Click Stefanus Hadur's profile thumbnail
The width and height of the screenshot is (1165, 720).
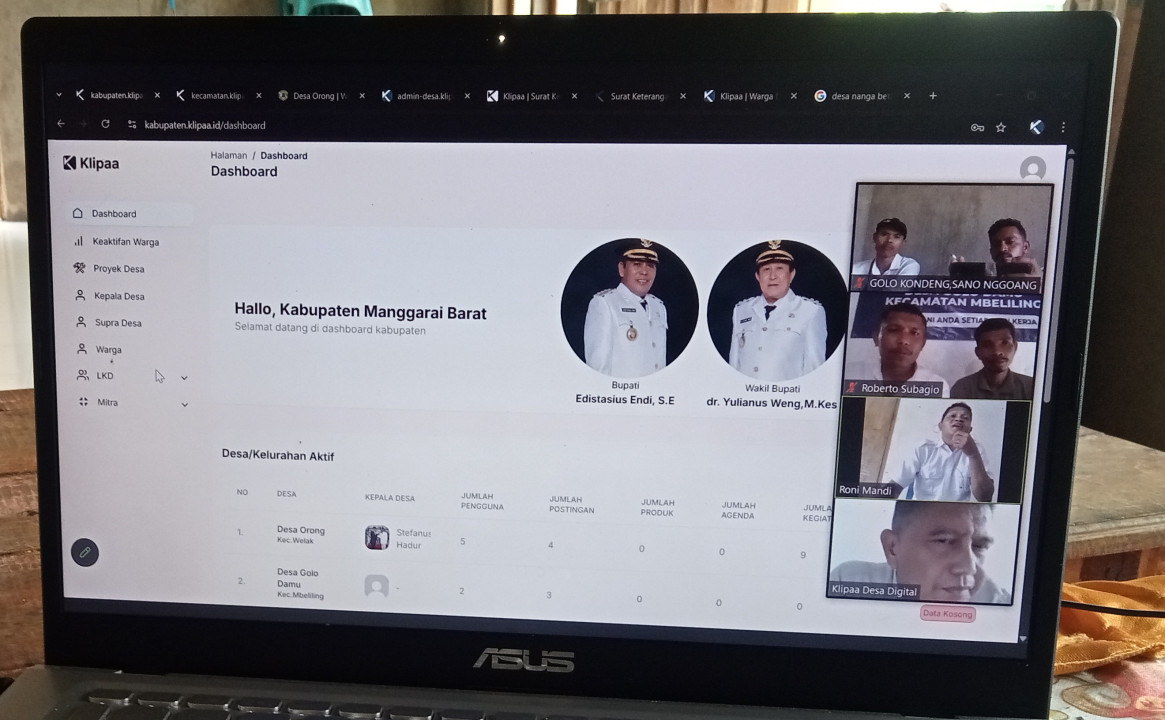coord(376,538)
